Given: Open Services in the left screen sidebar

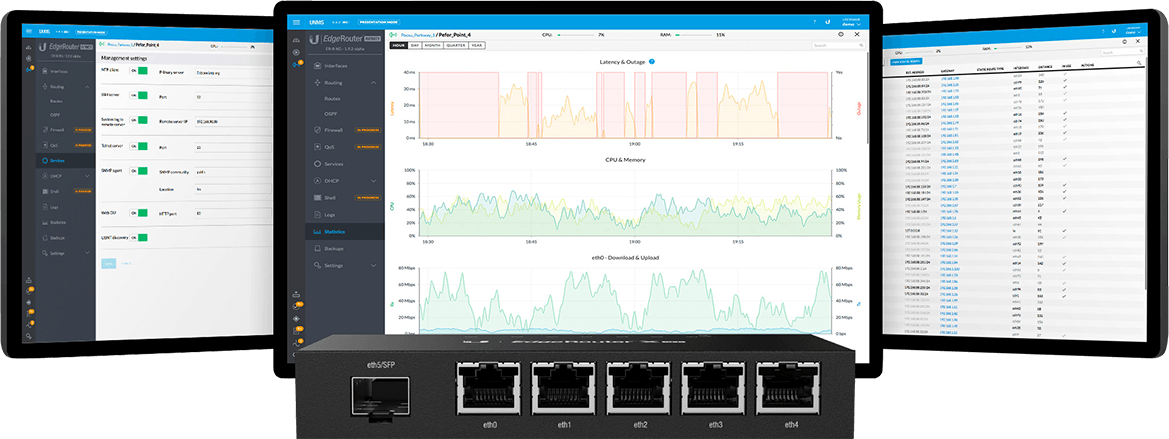Looking at the screenshot, I should [66, 160].
